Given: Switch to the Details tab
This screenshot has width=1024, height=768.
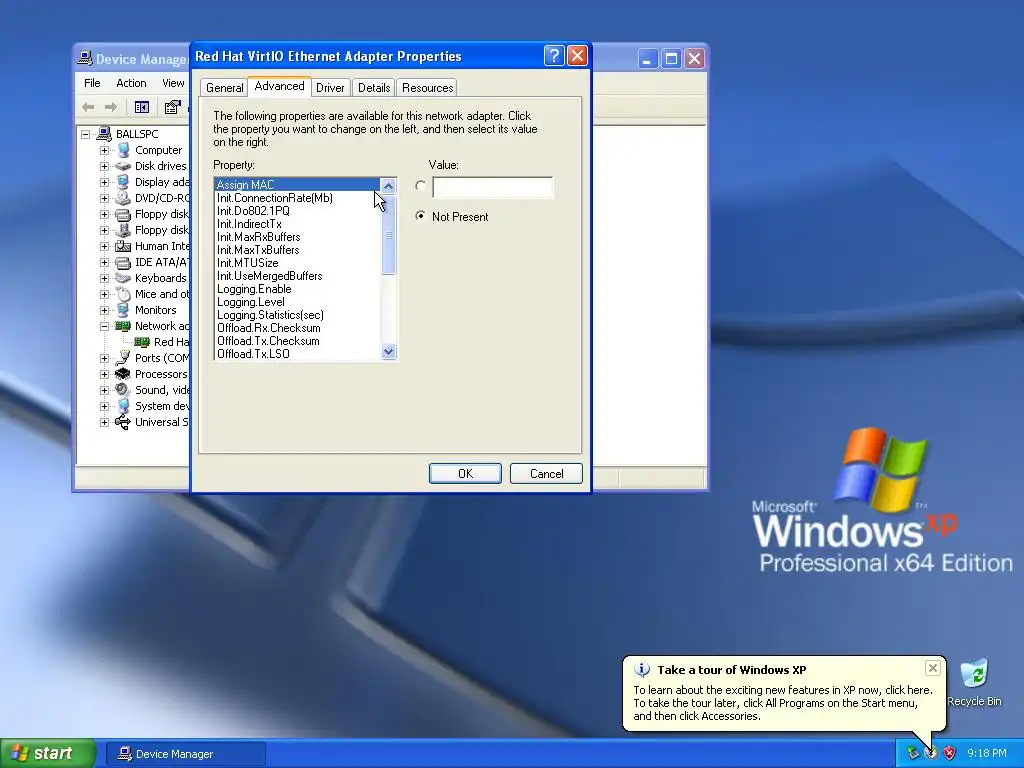Looking at the screenshot, I should click(x=374, y=88).
